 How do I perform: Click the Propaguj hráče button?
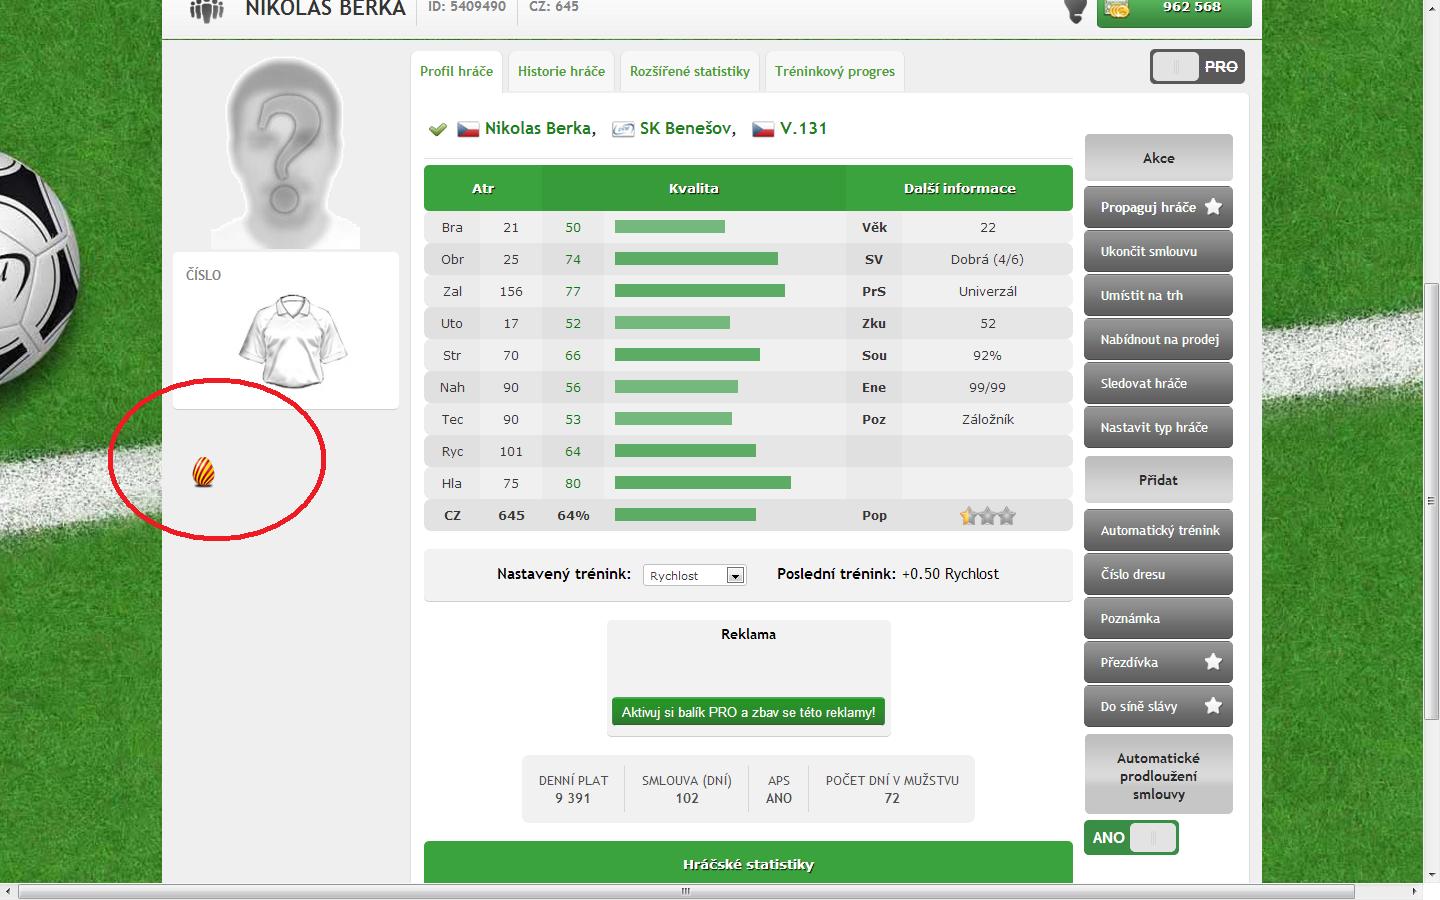coord(1158,207)
